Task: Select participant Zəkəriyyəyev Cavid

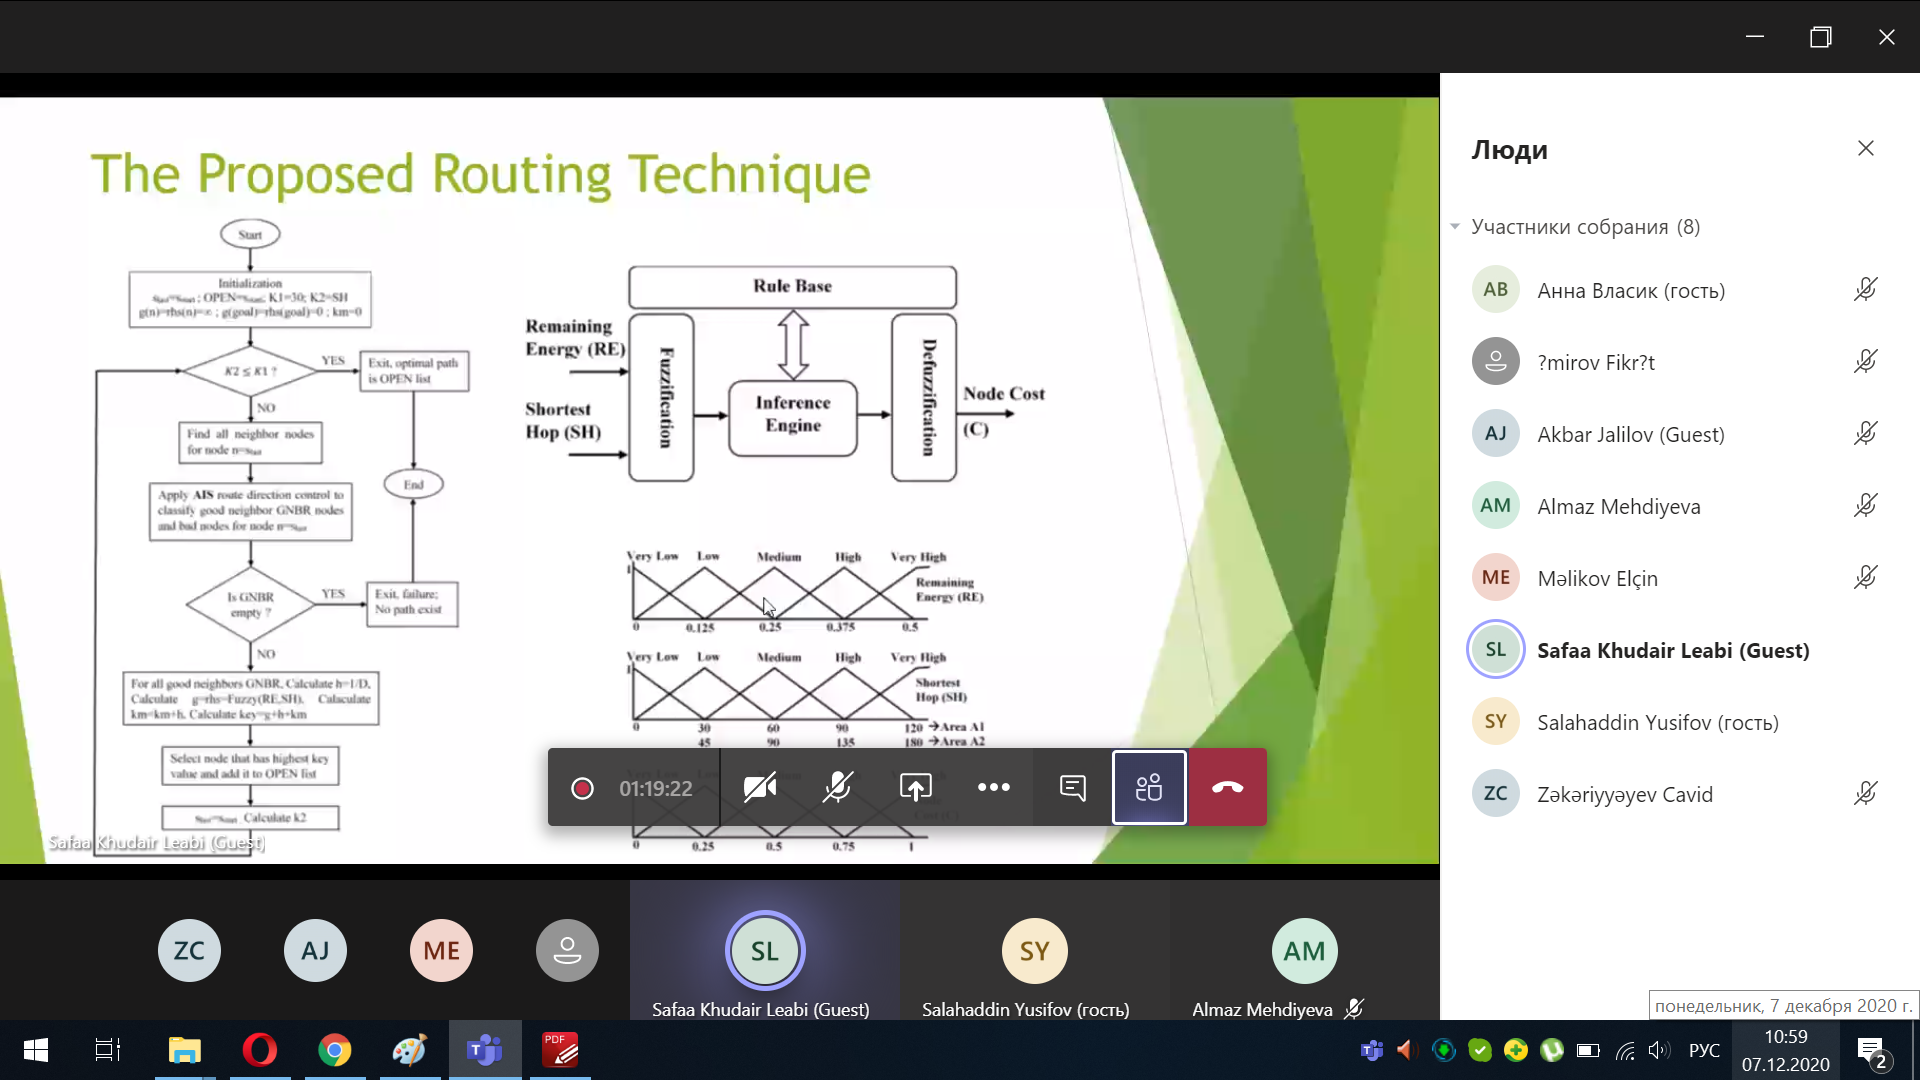Action: (x=1680, y=794)
